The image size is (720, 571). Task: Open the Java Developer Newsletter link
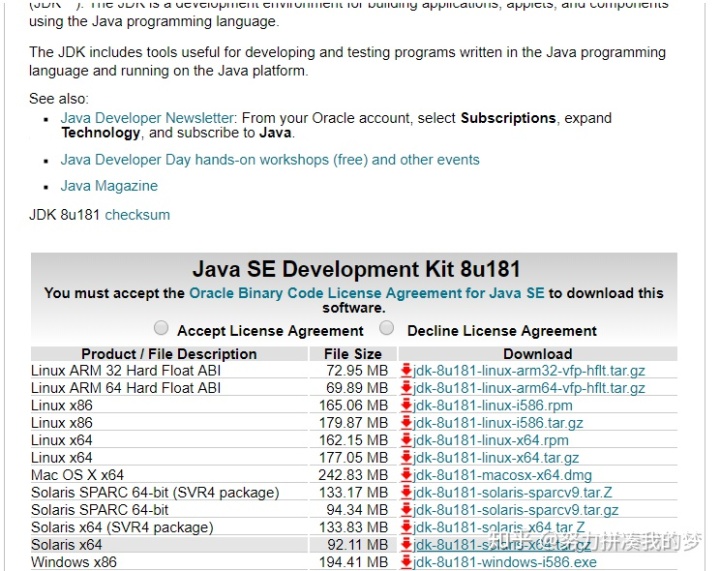(147, 118)
